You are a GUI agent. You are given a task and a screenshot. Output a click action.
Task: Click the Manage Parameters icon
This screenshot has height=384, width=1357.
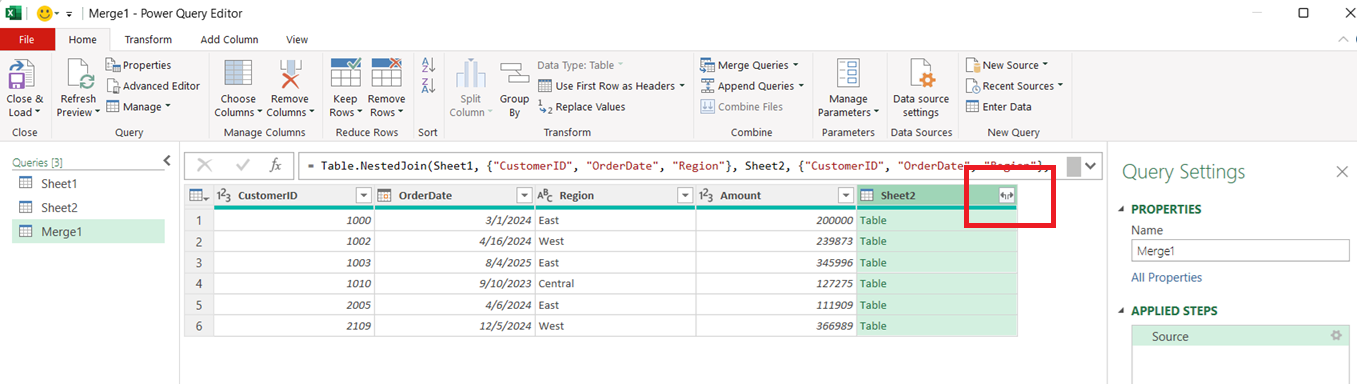pos(848,74)
